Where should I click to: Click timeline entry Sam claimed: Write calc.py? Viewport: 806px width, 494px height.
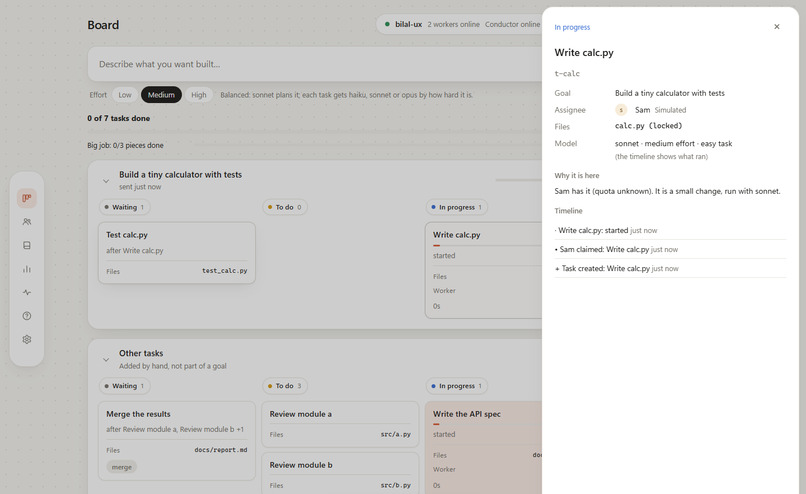670,249
